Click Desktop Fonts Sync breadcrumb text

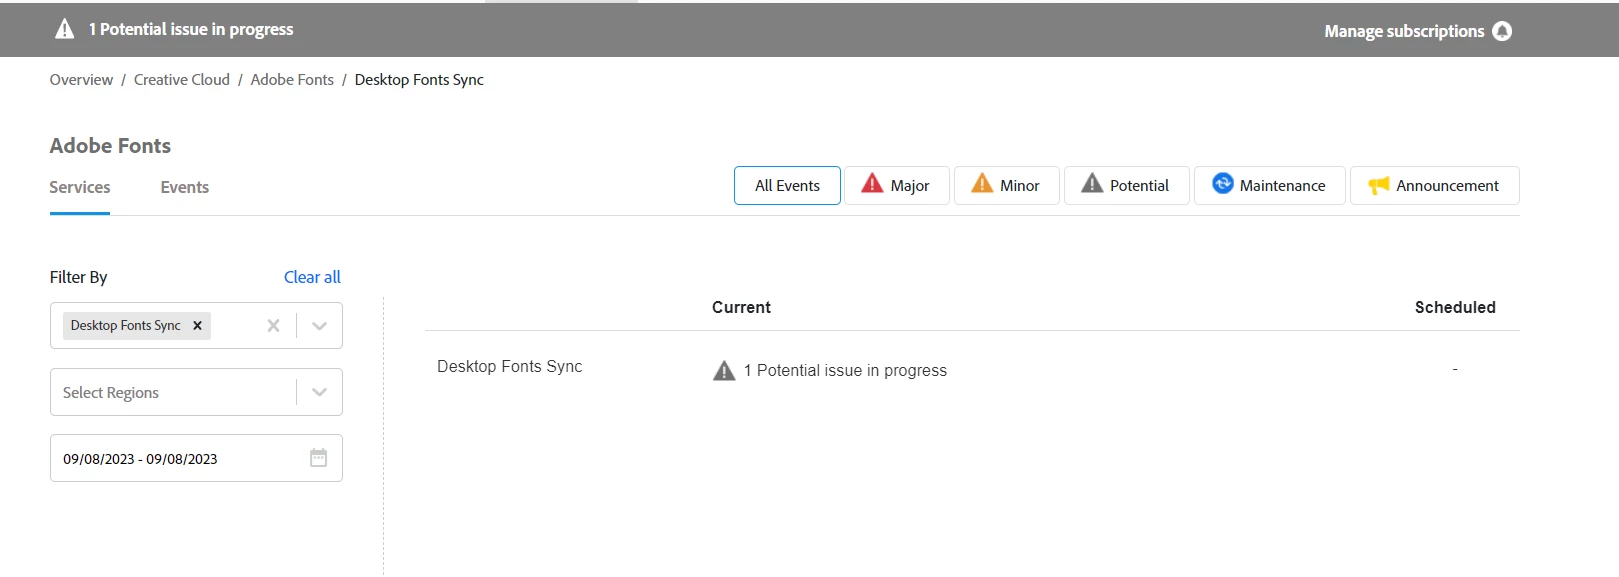point(419,80)
